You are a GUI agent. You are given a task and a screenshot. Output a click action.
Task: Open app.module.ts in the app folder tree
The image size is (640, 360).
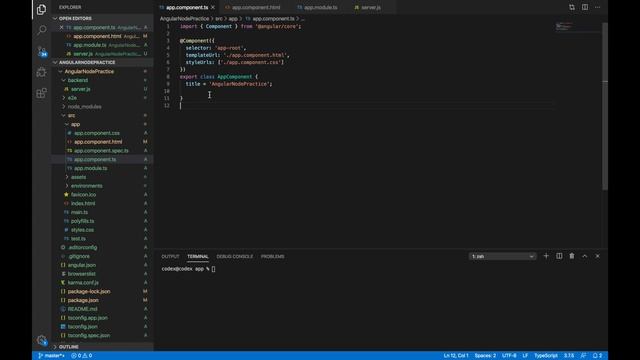(x=91, y=168)
